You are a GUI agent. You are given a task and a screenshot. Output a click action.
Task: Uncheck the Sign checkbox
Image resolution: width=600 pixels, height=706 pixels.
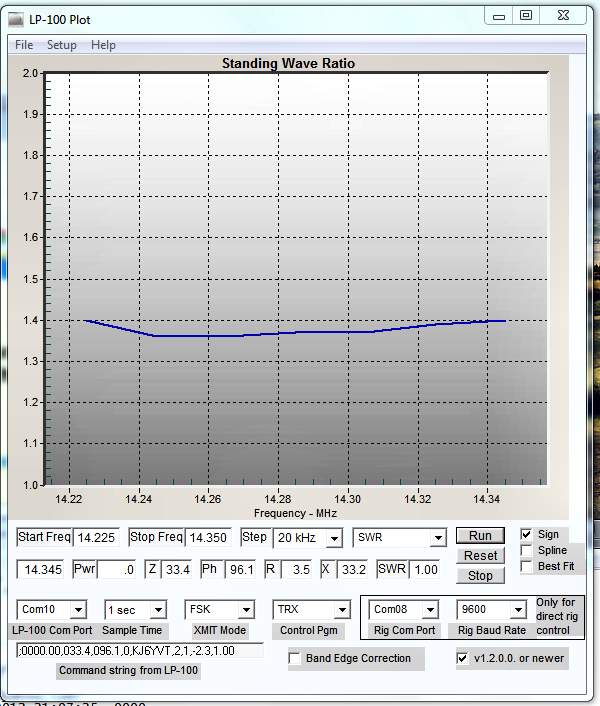click(x=527, y=535)
